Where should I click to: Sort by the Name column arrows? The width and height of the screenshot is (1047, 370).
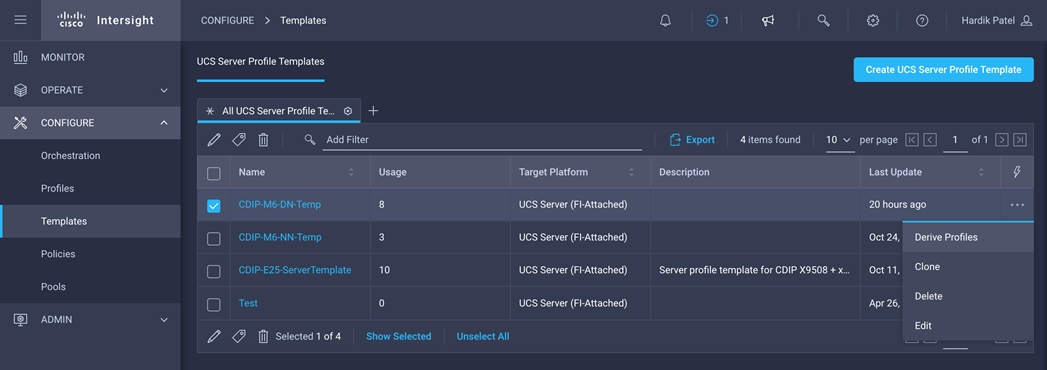(351, 172)
